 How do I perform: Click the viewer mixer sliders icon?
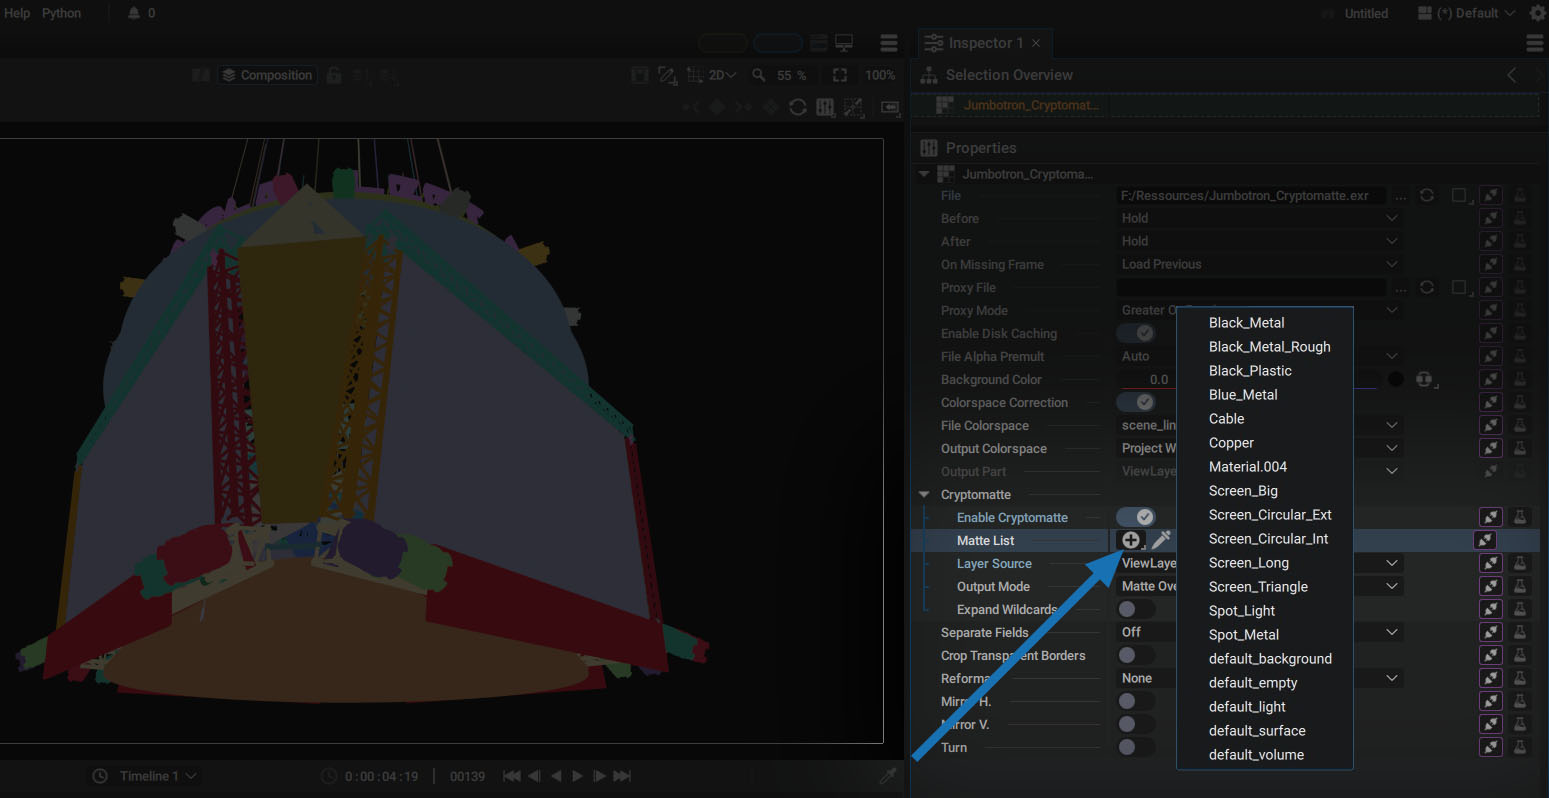tap(825, 107)
